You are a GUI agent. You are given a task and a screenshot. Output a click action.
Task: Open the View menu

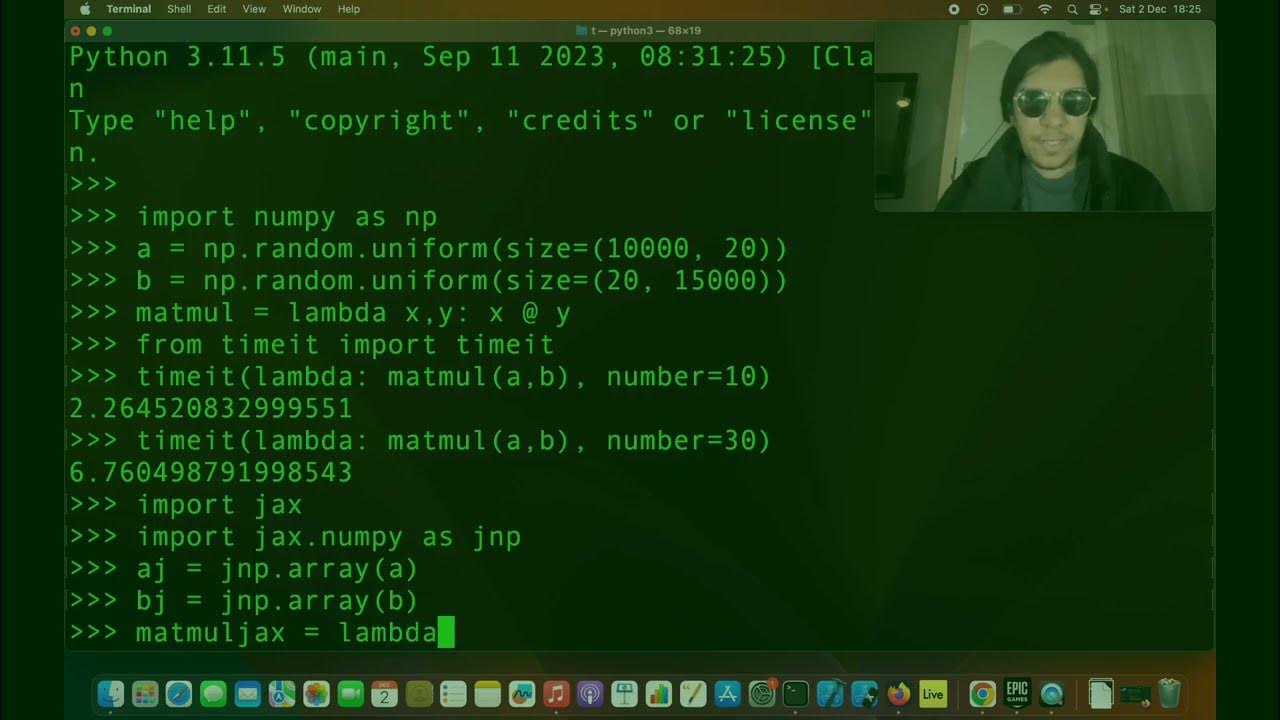pyautogui.click(x=254, y=9)
